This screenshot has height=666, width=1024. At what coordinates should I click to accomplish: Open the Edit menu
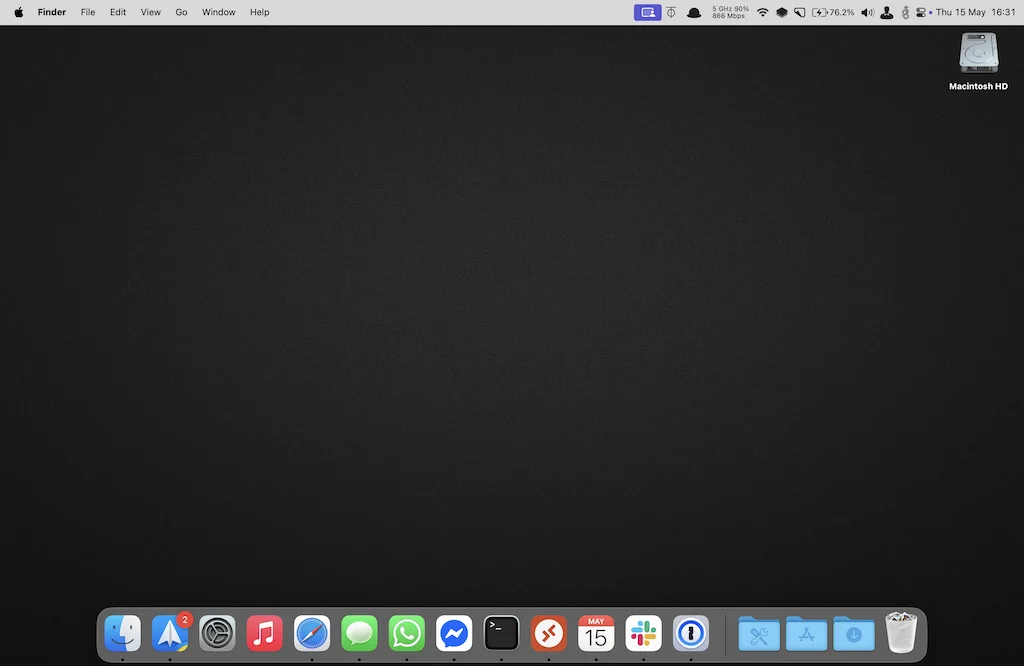[118, 12]
